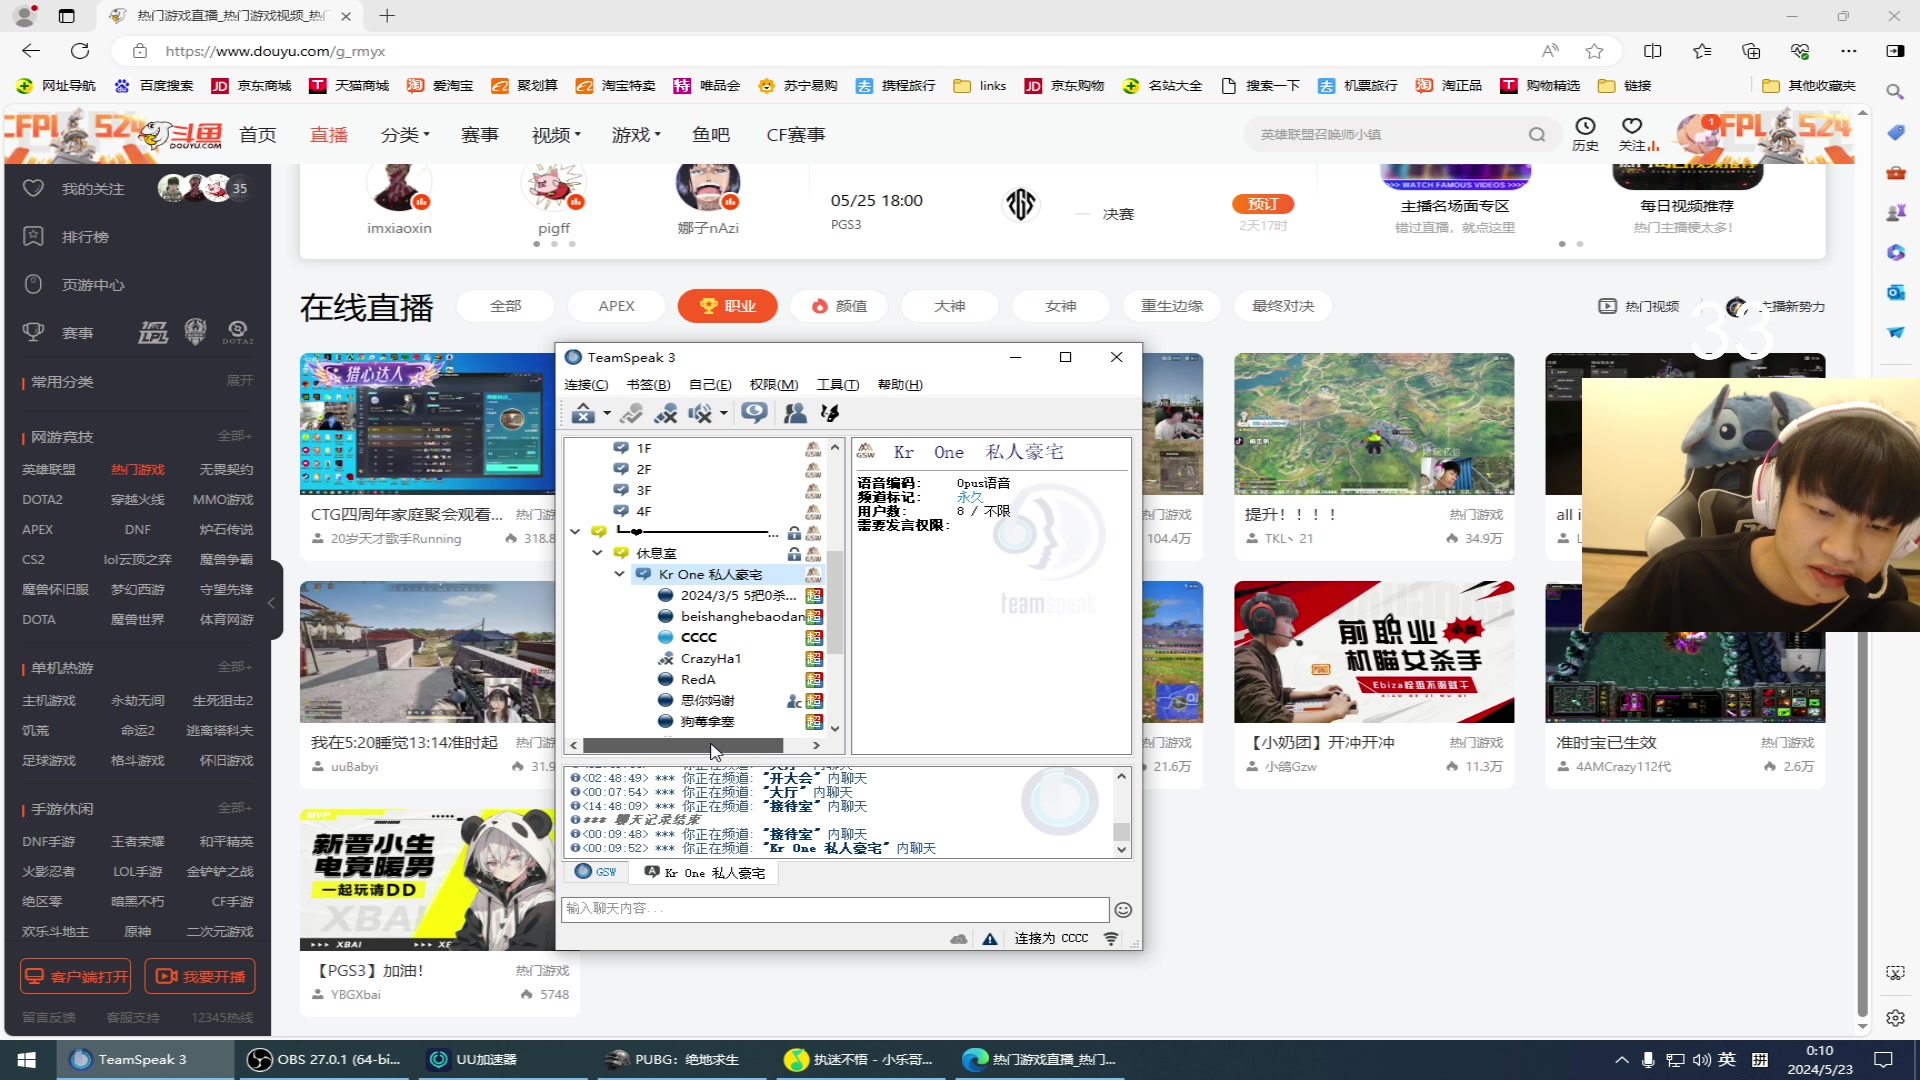Open the 前职业机瞄女杀手 stream thumbnail
The width and height of the screenshot is (1920, 1080).
click(1374, 651)
